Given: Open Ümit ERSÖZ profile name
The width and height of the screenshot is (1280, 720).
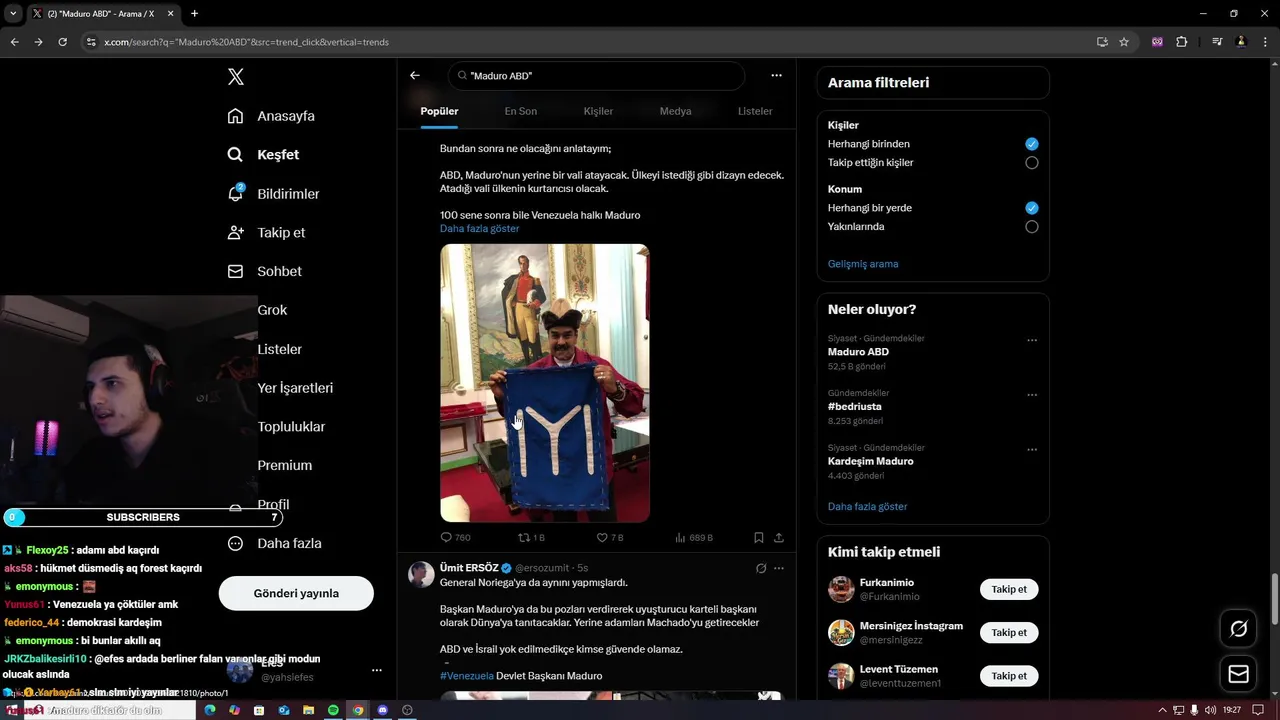Looking at the screenshot, I should (469, 568).
